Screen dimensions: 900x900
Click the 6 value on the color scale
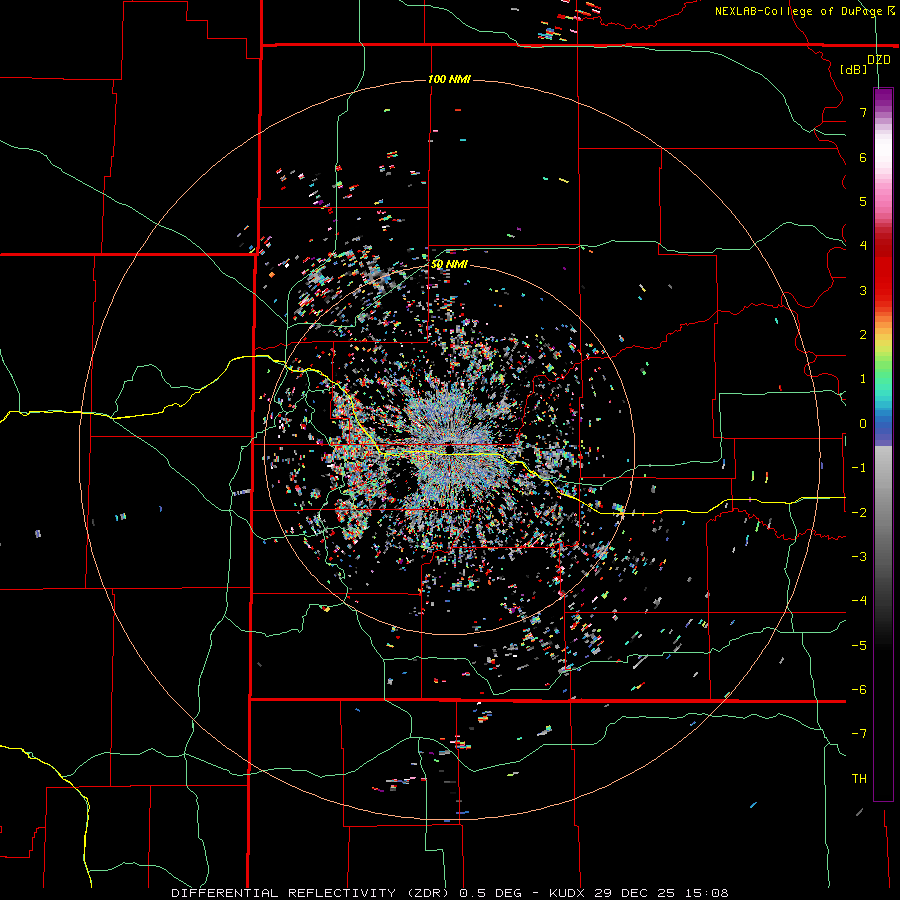[863, 157]
